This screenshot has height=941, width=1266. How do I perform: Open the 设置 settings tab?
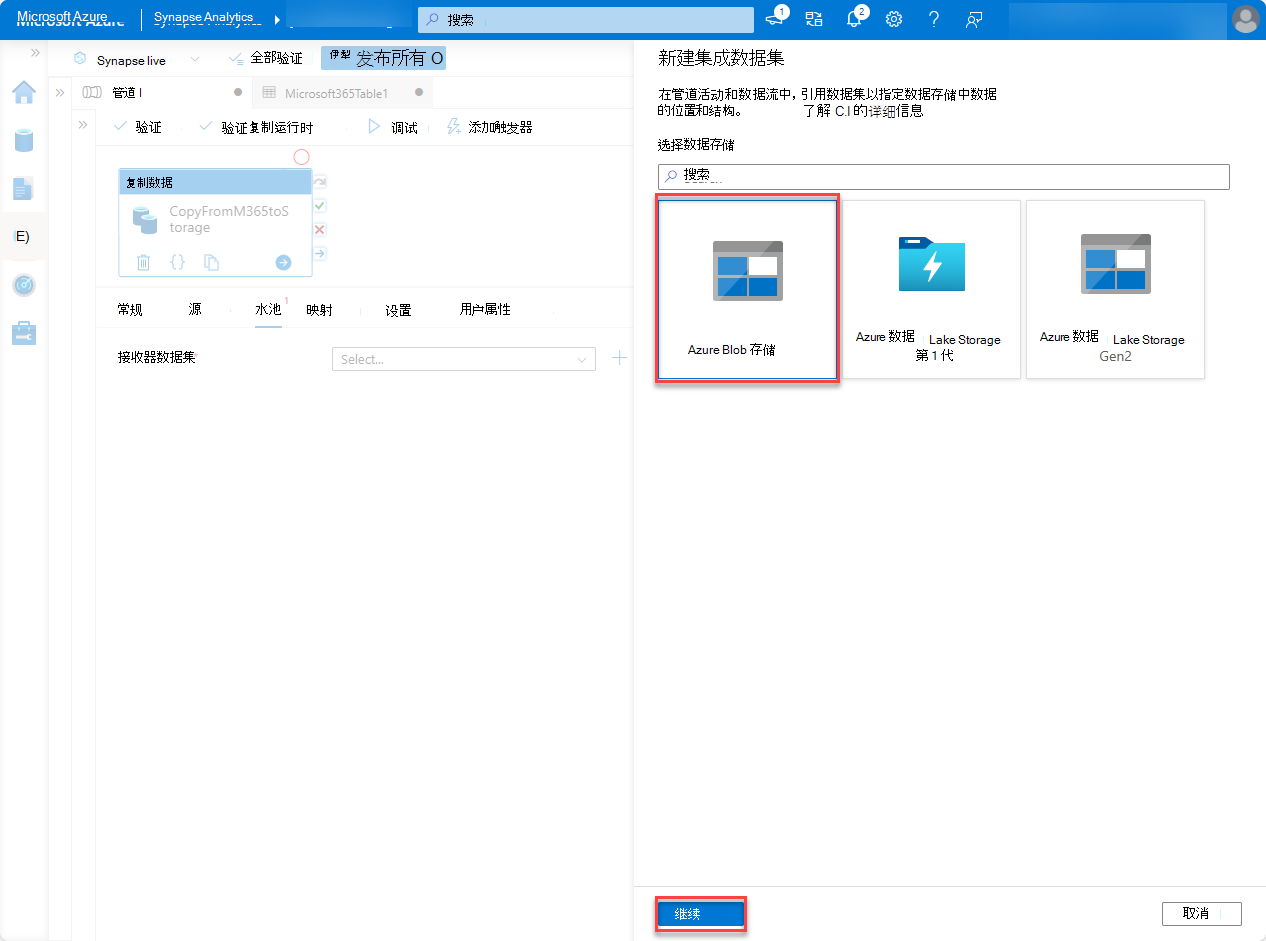[x=398, y=310]
